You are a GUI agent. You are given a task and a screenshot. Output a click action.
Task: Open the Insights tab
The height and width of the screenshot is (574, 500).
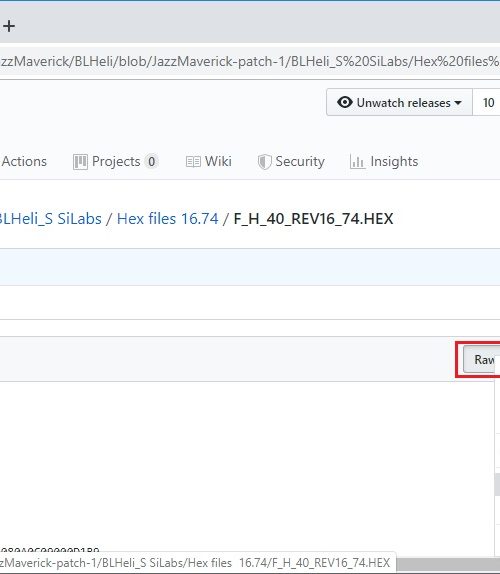(384, 161)
